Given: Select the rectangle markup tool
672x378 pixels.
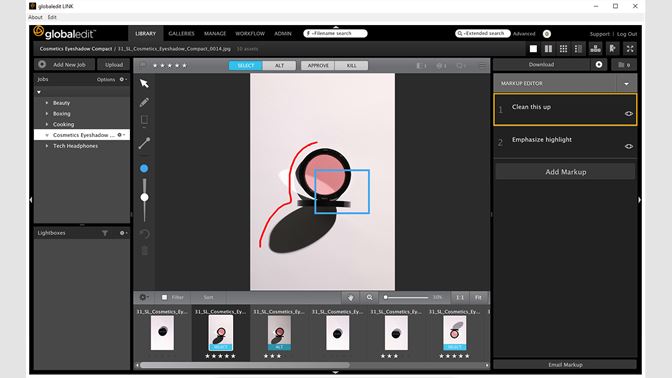Looking at the screenshot, I should pyautogui.click(x=144, y=120).
